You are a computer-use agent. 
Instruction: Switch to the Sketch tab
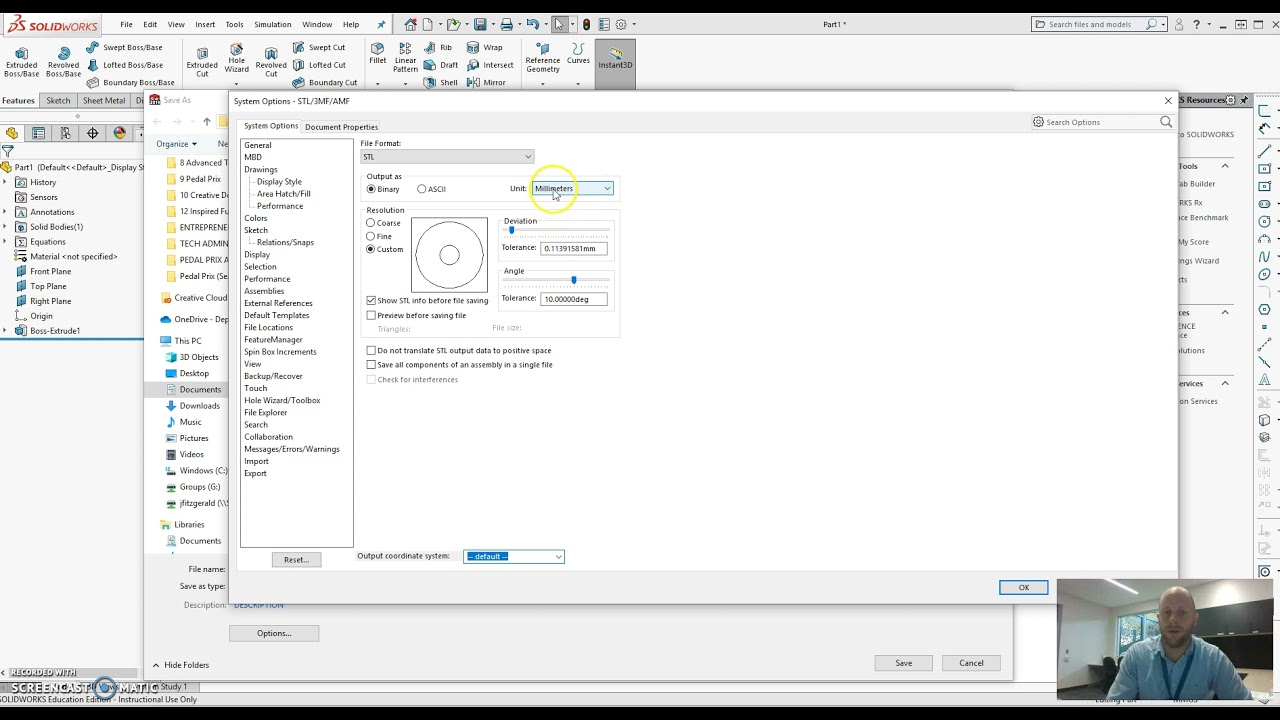click(x=58, y=100)
